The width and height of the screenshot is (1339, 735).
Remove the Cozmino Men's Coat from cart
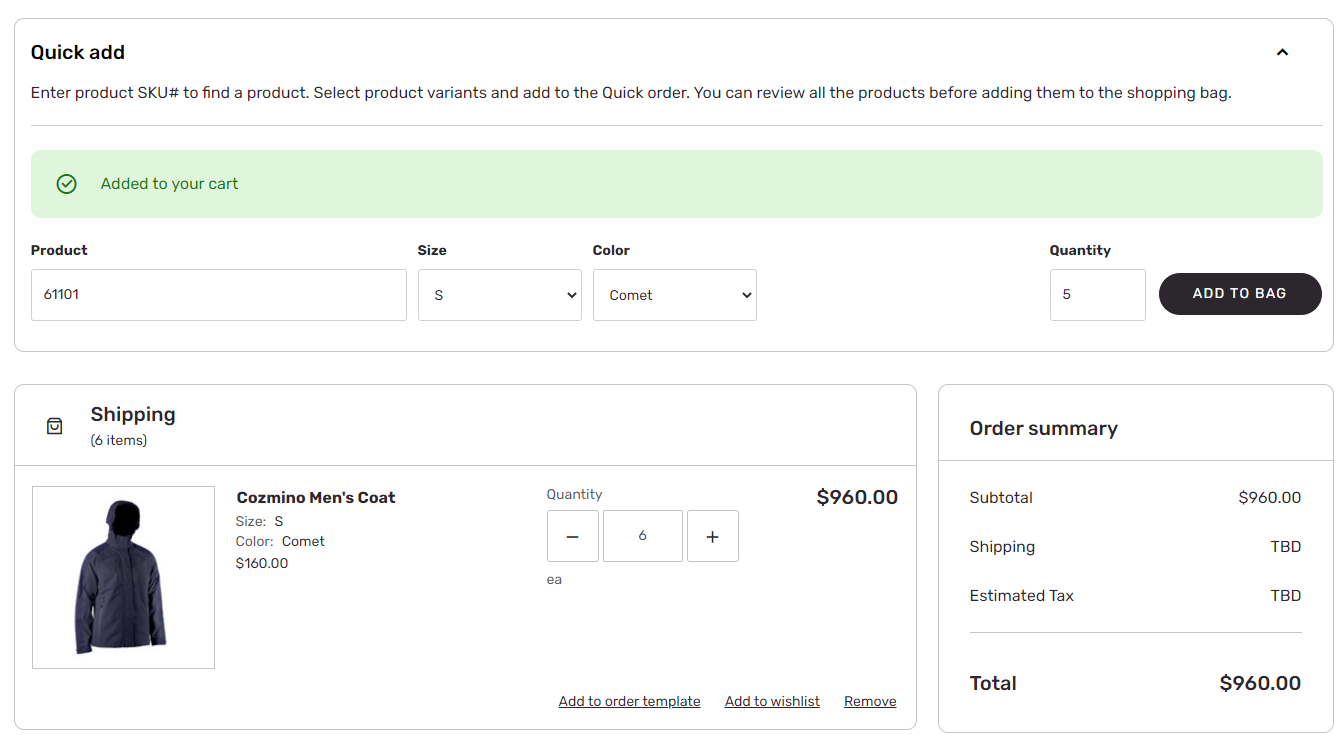(870, 701)
